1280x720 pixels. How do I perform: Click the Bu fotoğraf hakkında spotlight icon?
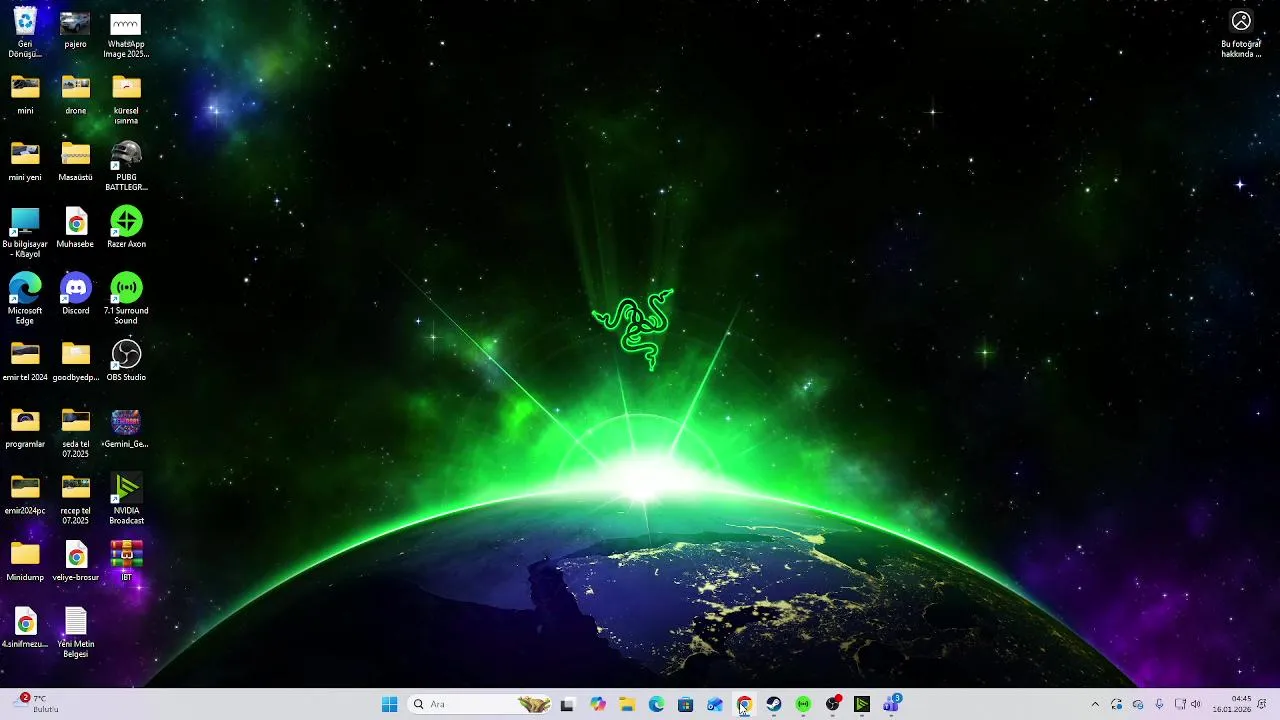(1241, 33)
